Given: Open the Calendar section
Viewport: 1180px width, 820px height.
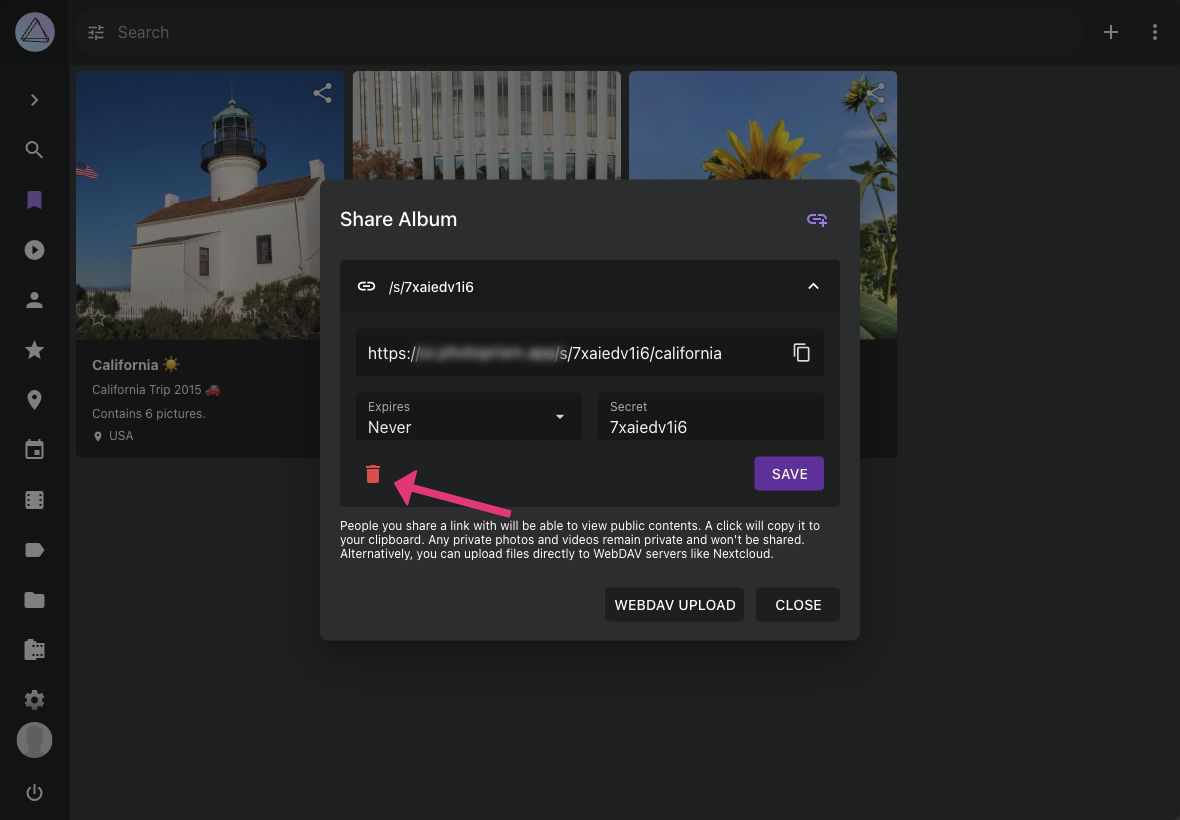Looking at the screenshot, I should [34, 449].
